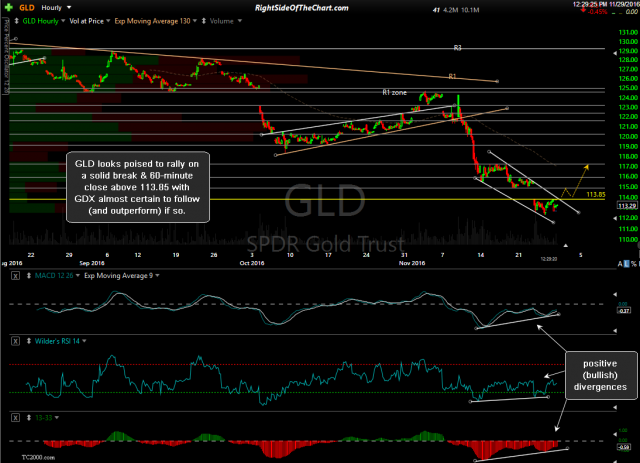Click the move handle beside Volume
640x463 pixels.
204,21
